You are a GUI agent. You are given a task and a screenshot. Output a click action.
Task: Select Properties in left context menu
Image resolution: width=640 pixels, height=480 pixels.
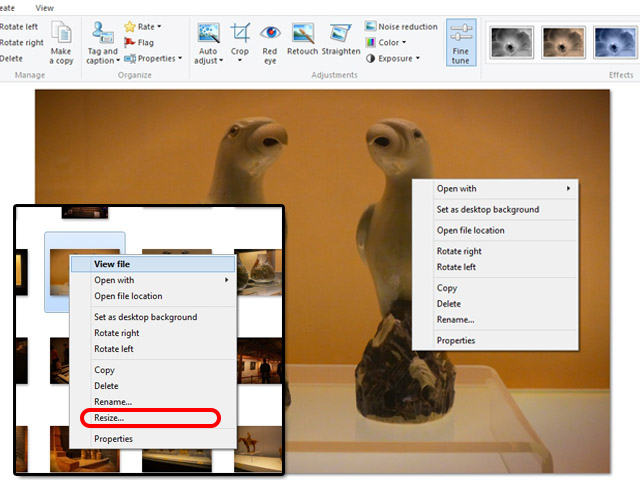pos(113,438)
